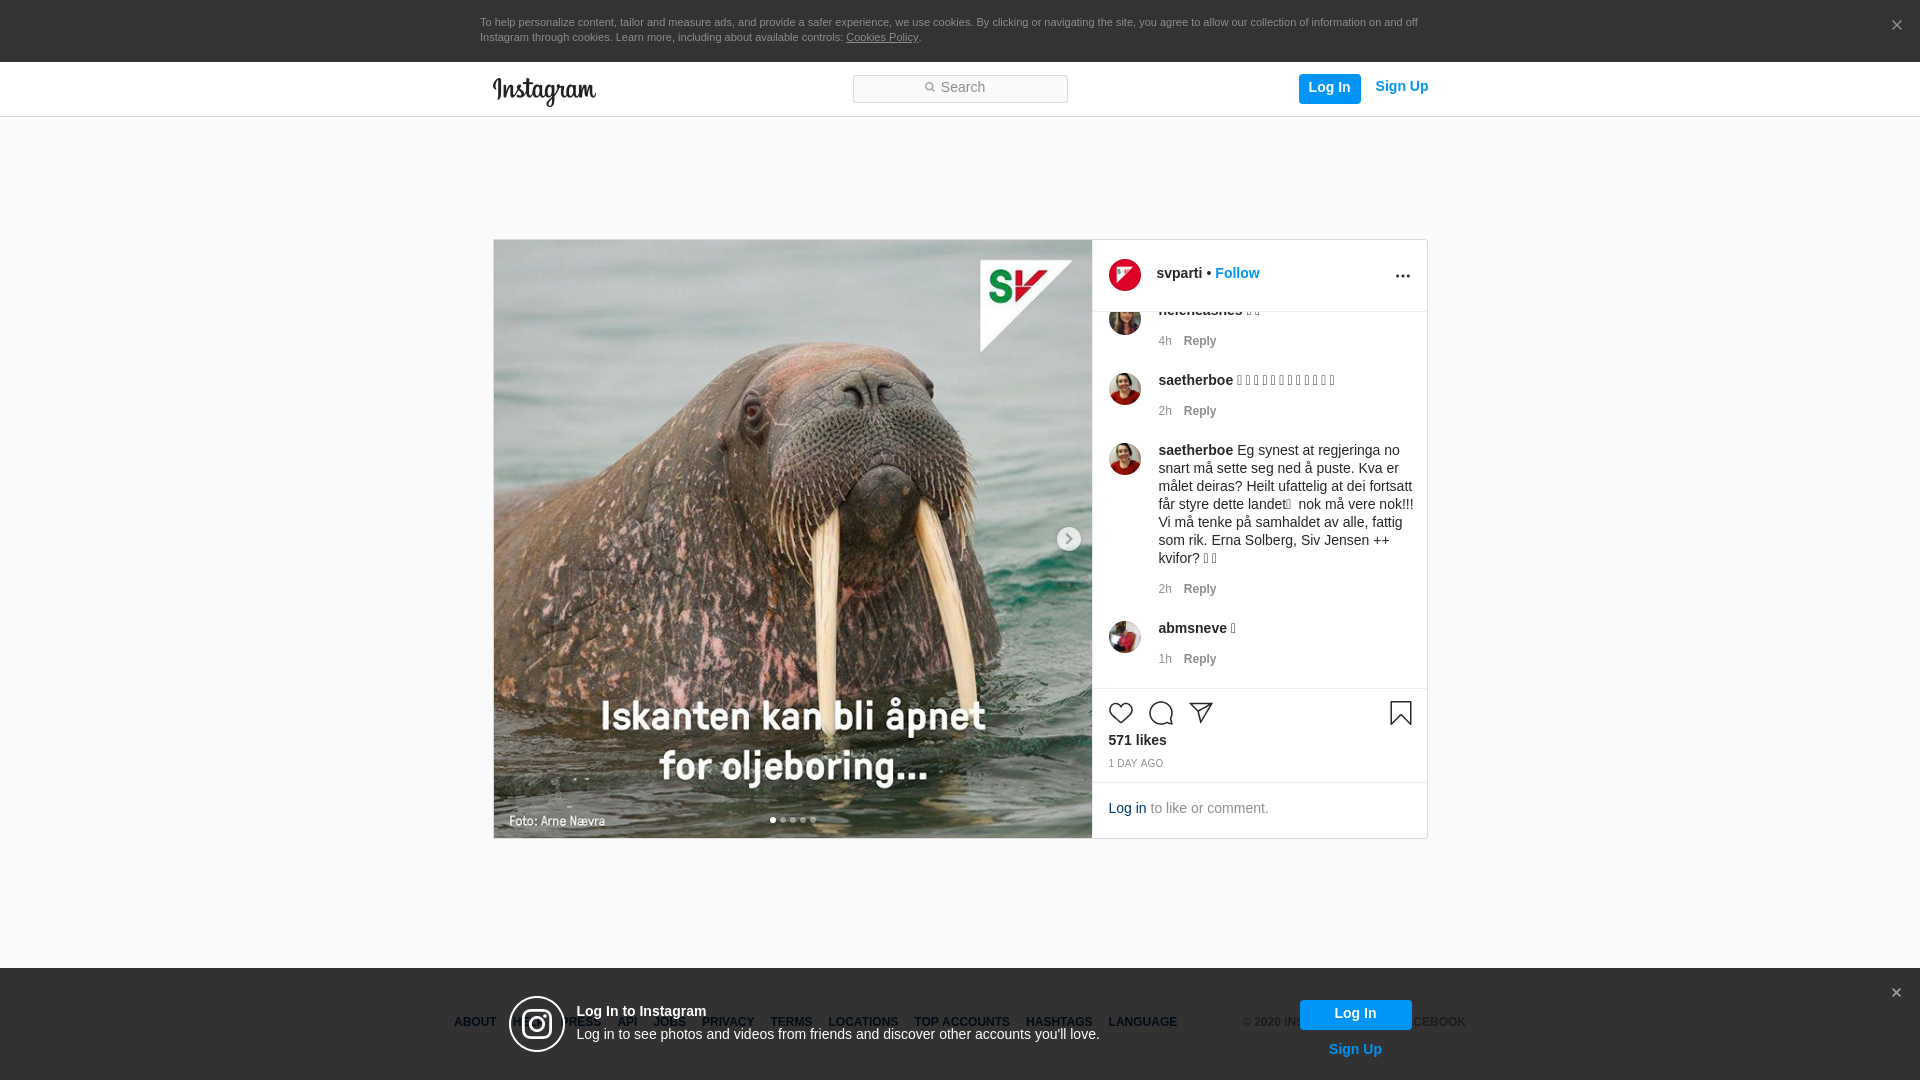The image size is (1920, 1080).
Task: Reply to the 4h comment
Action: 1200,341
